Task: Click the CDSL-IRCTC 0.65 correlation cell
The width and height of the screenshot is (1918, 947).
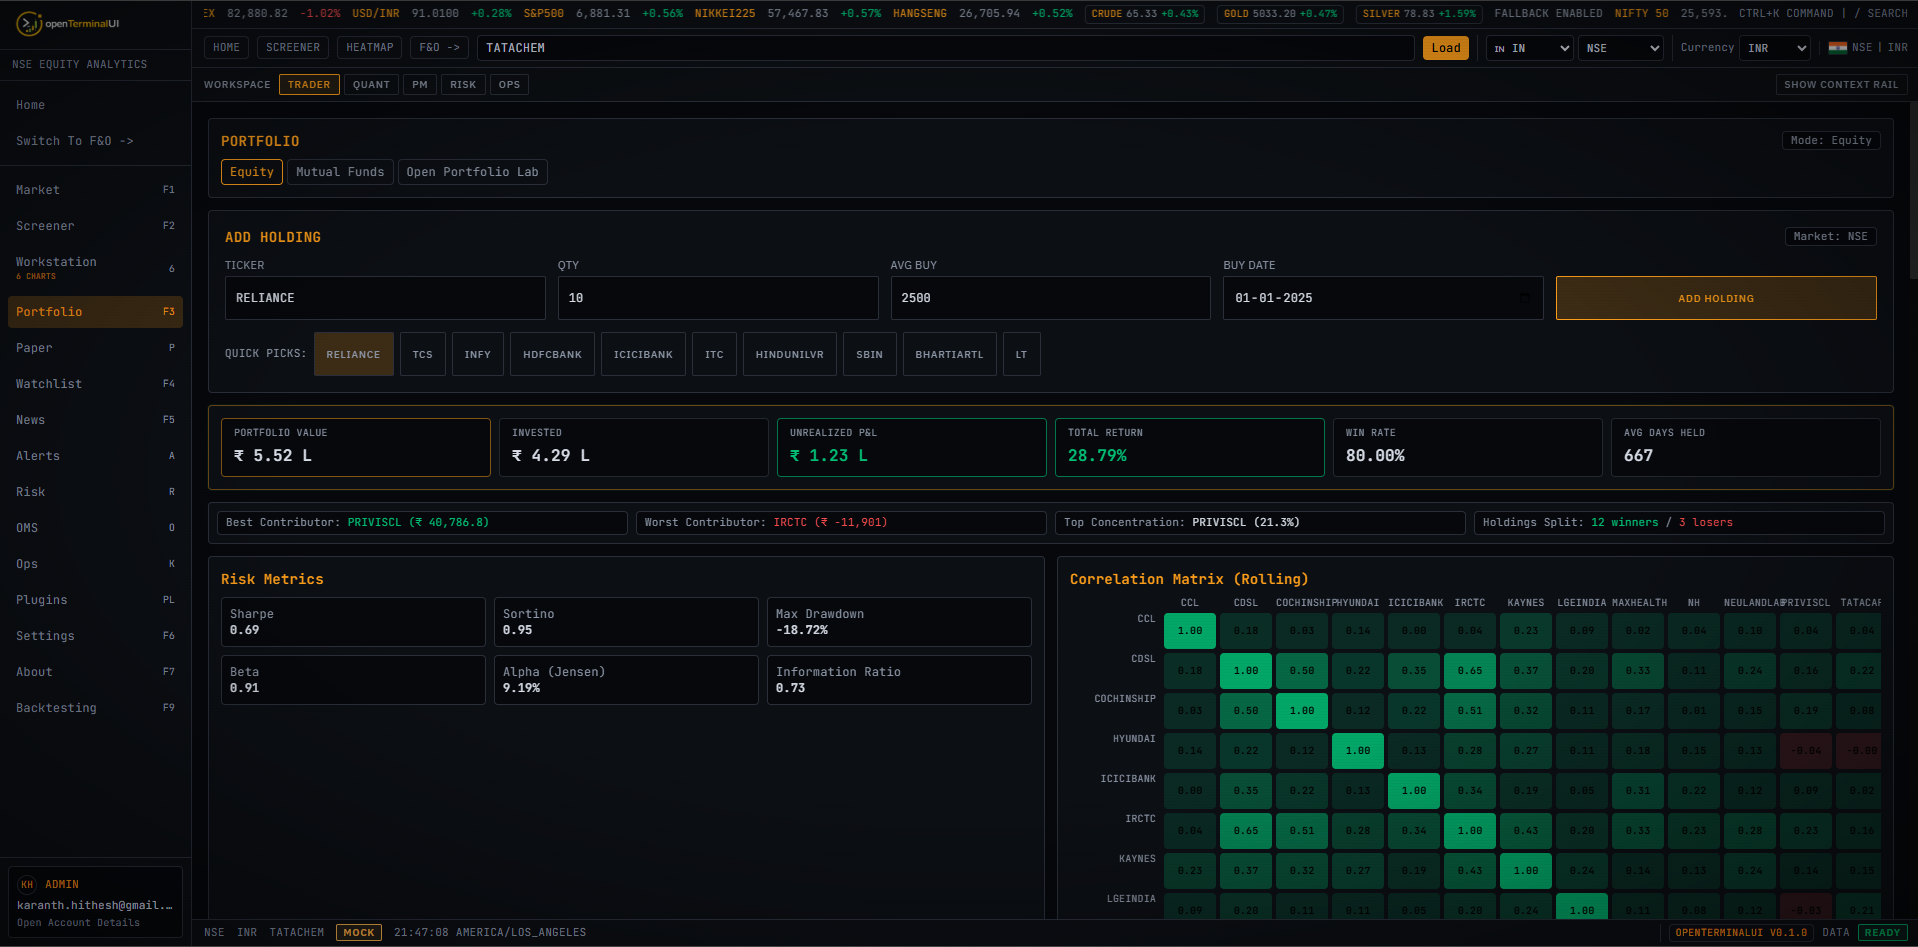Action: tap(1470, 671)
